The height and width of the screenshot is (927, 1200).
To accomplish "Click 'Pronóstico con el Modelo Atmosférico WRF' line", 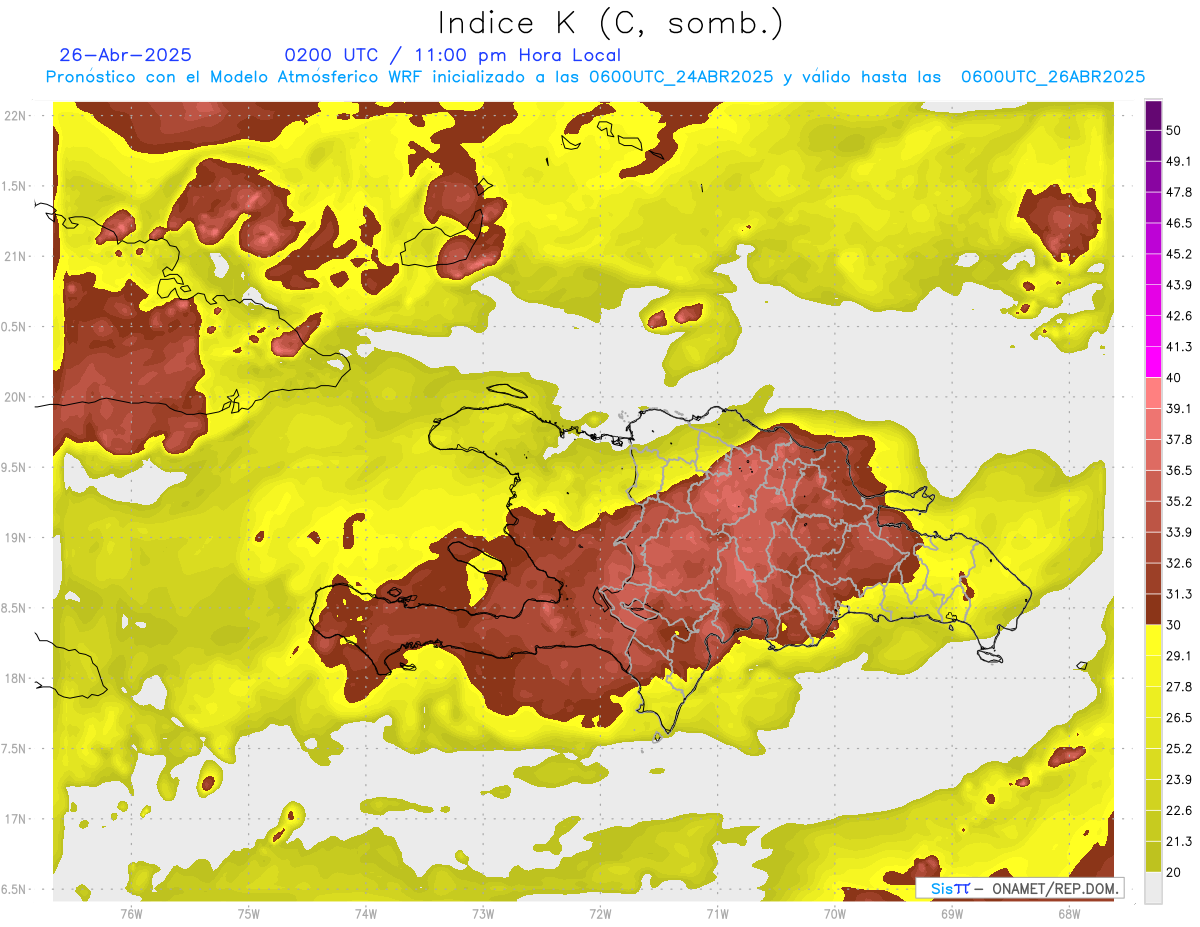I will click(596, 77).
